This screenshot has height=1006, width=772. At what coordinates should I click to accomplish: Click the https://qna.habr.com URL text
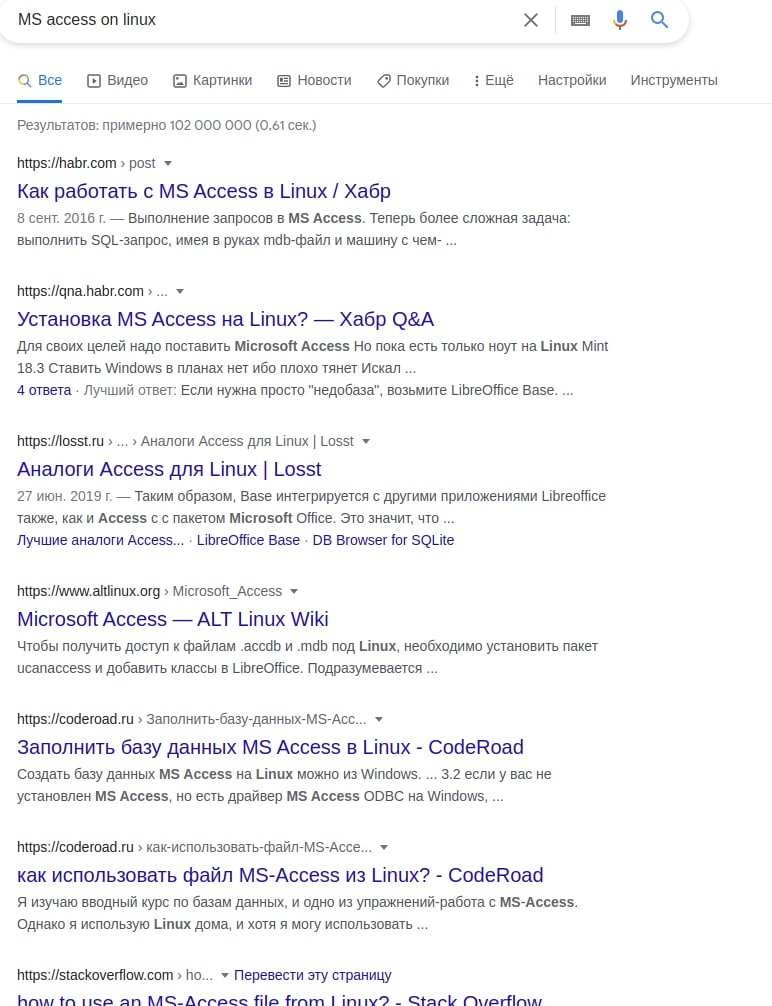[x=80, y=291]
